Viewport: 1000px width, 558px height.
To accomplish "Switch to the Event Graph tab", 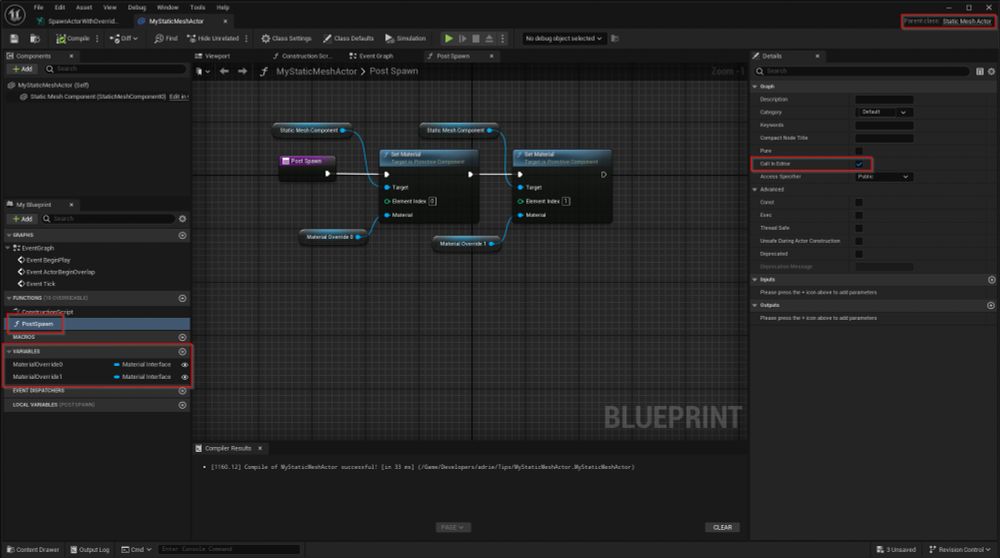I will click(371, 56).
